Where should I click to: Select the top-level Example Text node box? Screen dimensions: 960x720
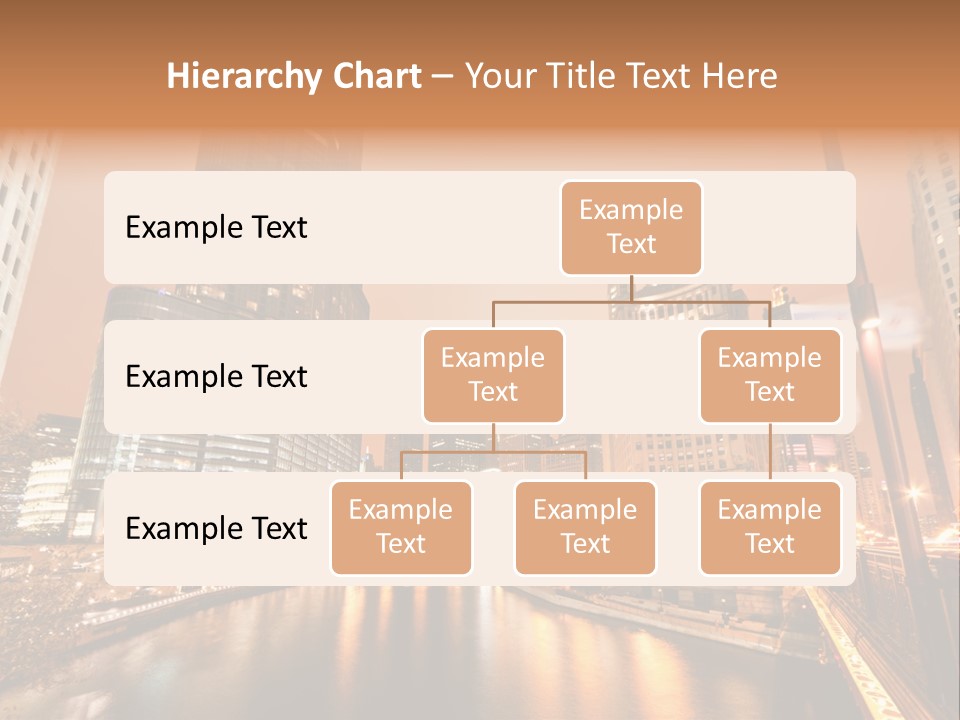(x=631, y=228)
